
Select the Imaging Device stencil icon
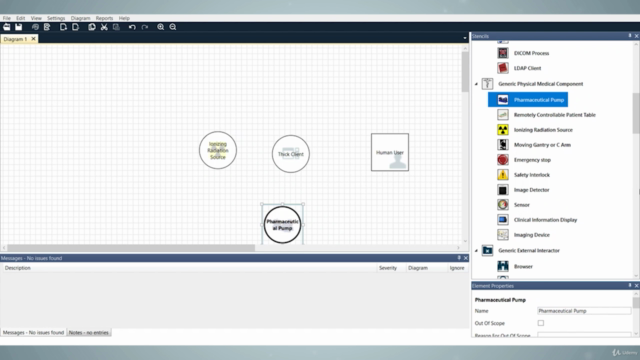pyautogui.click(x=503, y=235)
